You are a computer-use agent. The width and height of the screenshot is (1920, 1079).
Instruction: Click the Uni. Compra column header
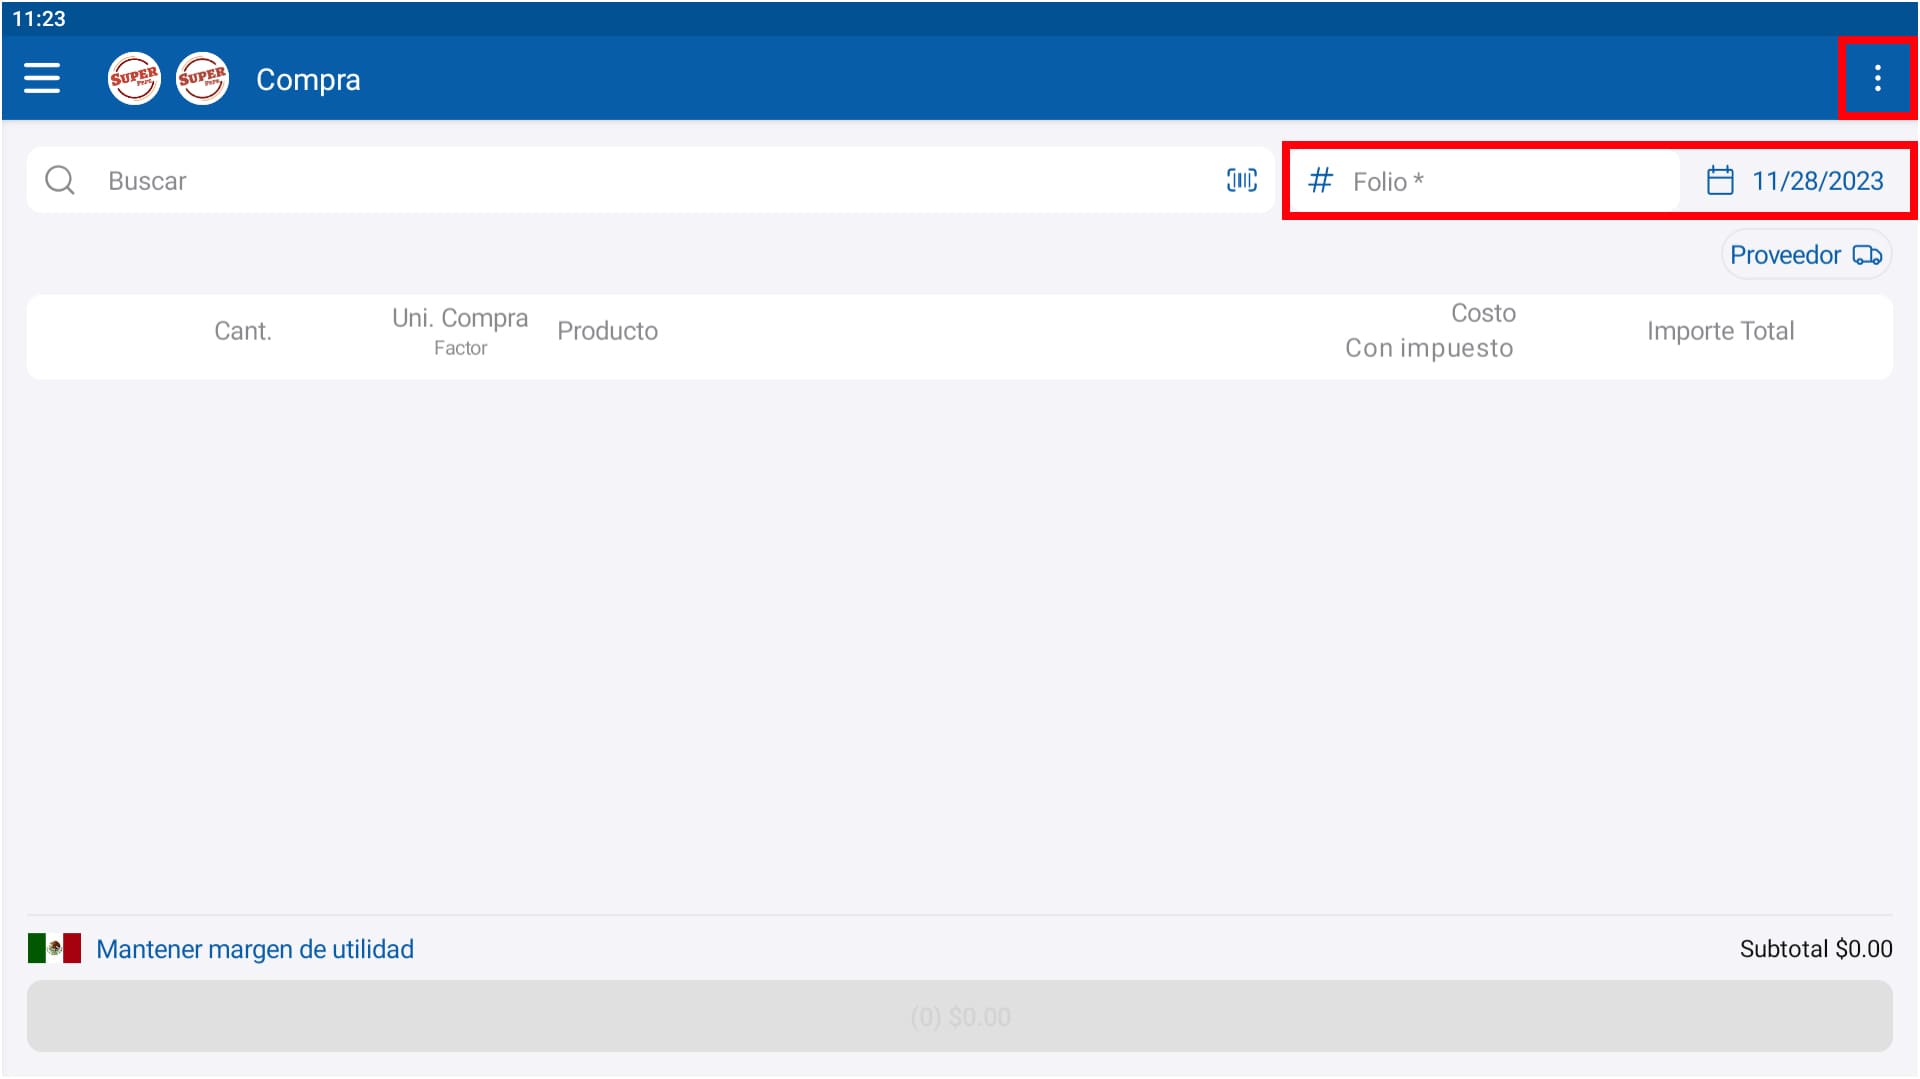coord(460,318)
